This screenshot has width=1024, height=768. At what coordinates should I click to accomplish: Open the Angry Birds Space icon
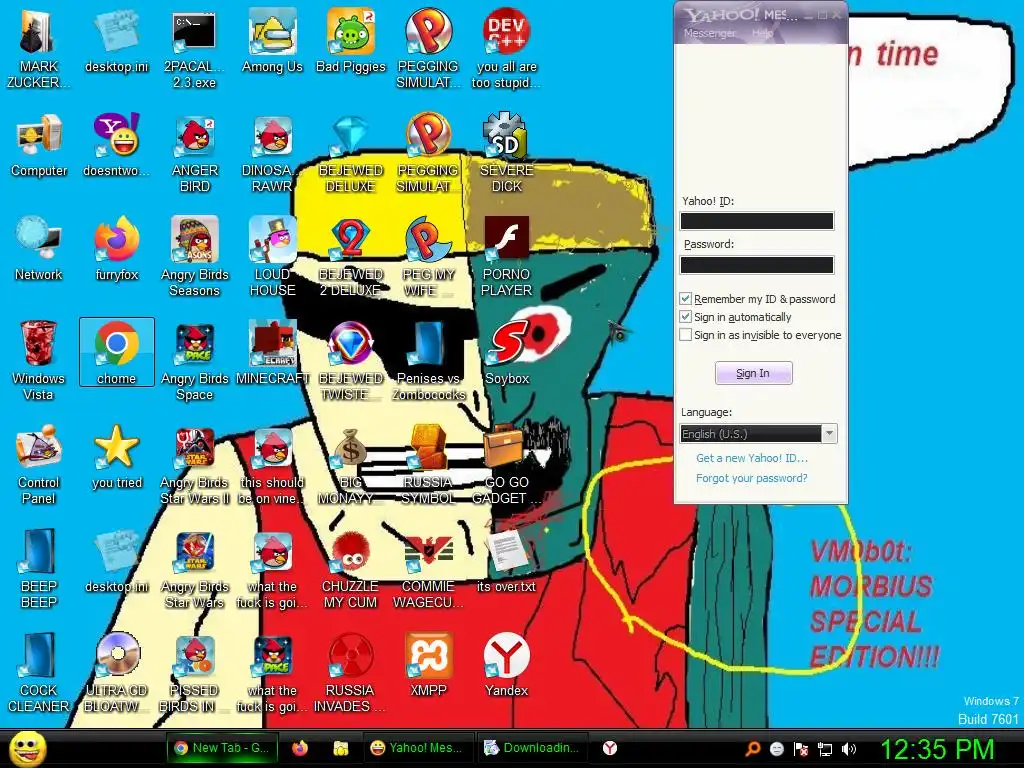point(194,359)
